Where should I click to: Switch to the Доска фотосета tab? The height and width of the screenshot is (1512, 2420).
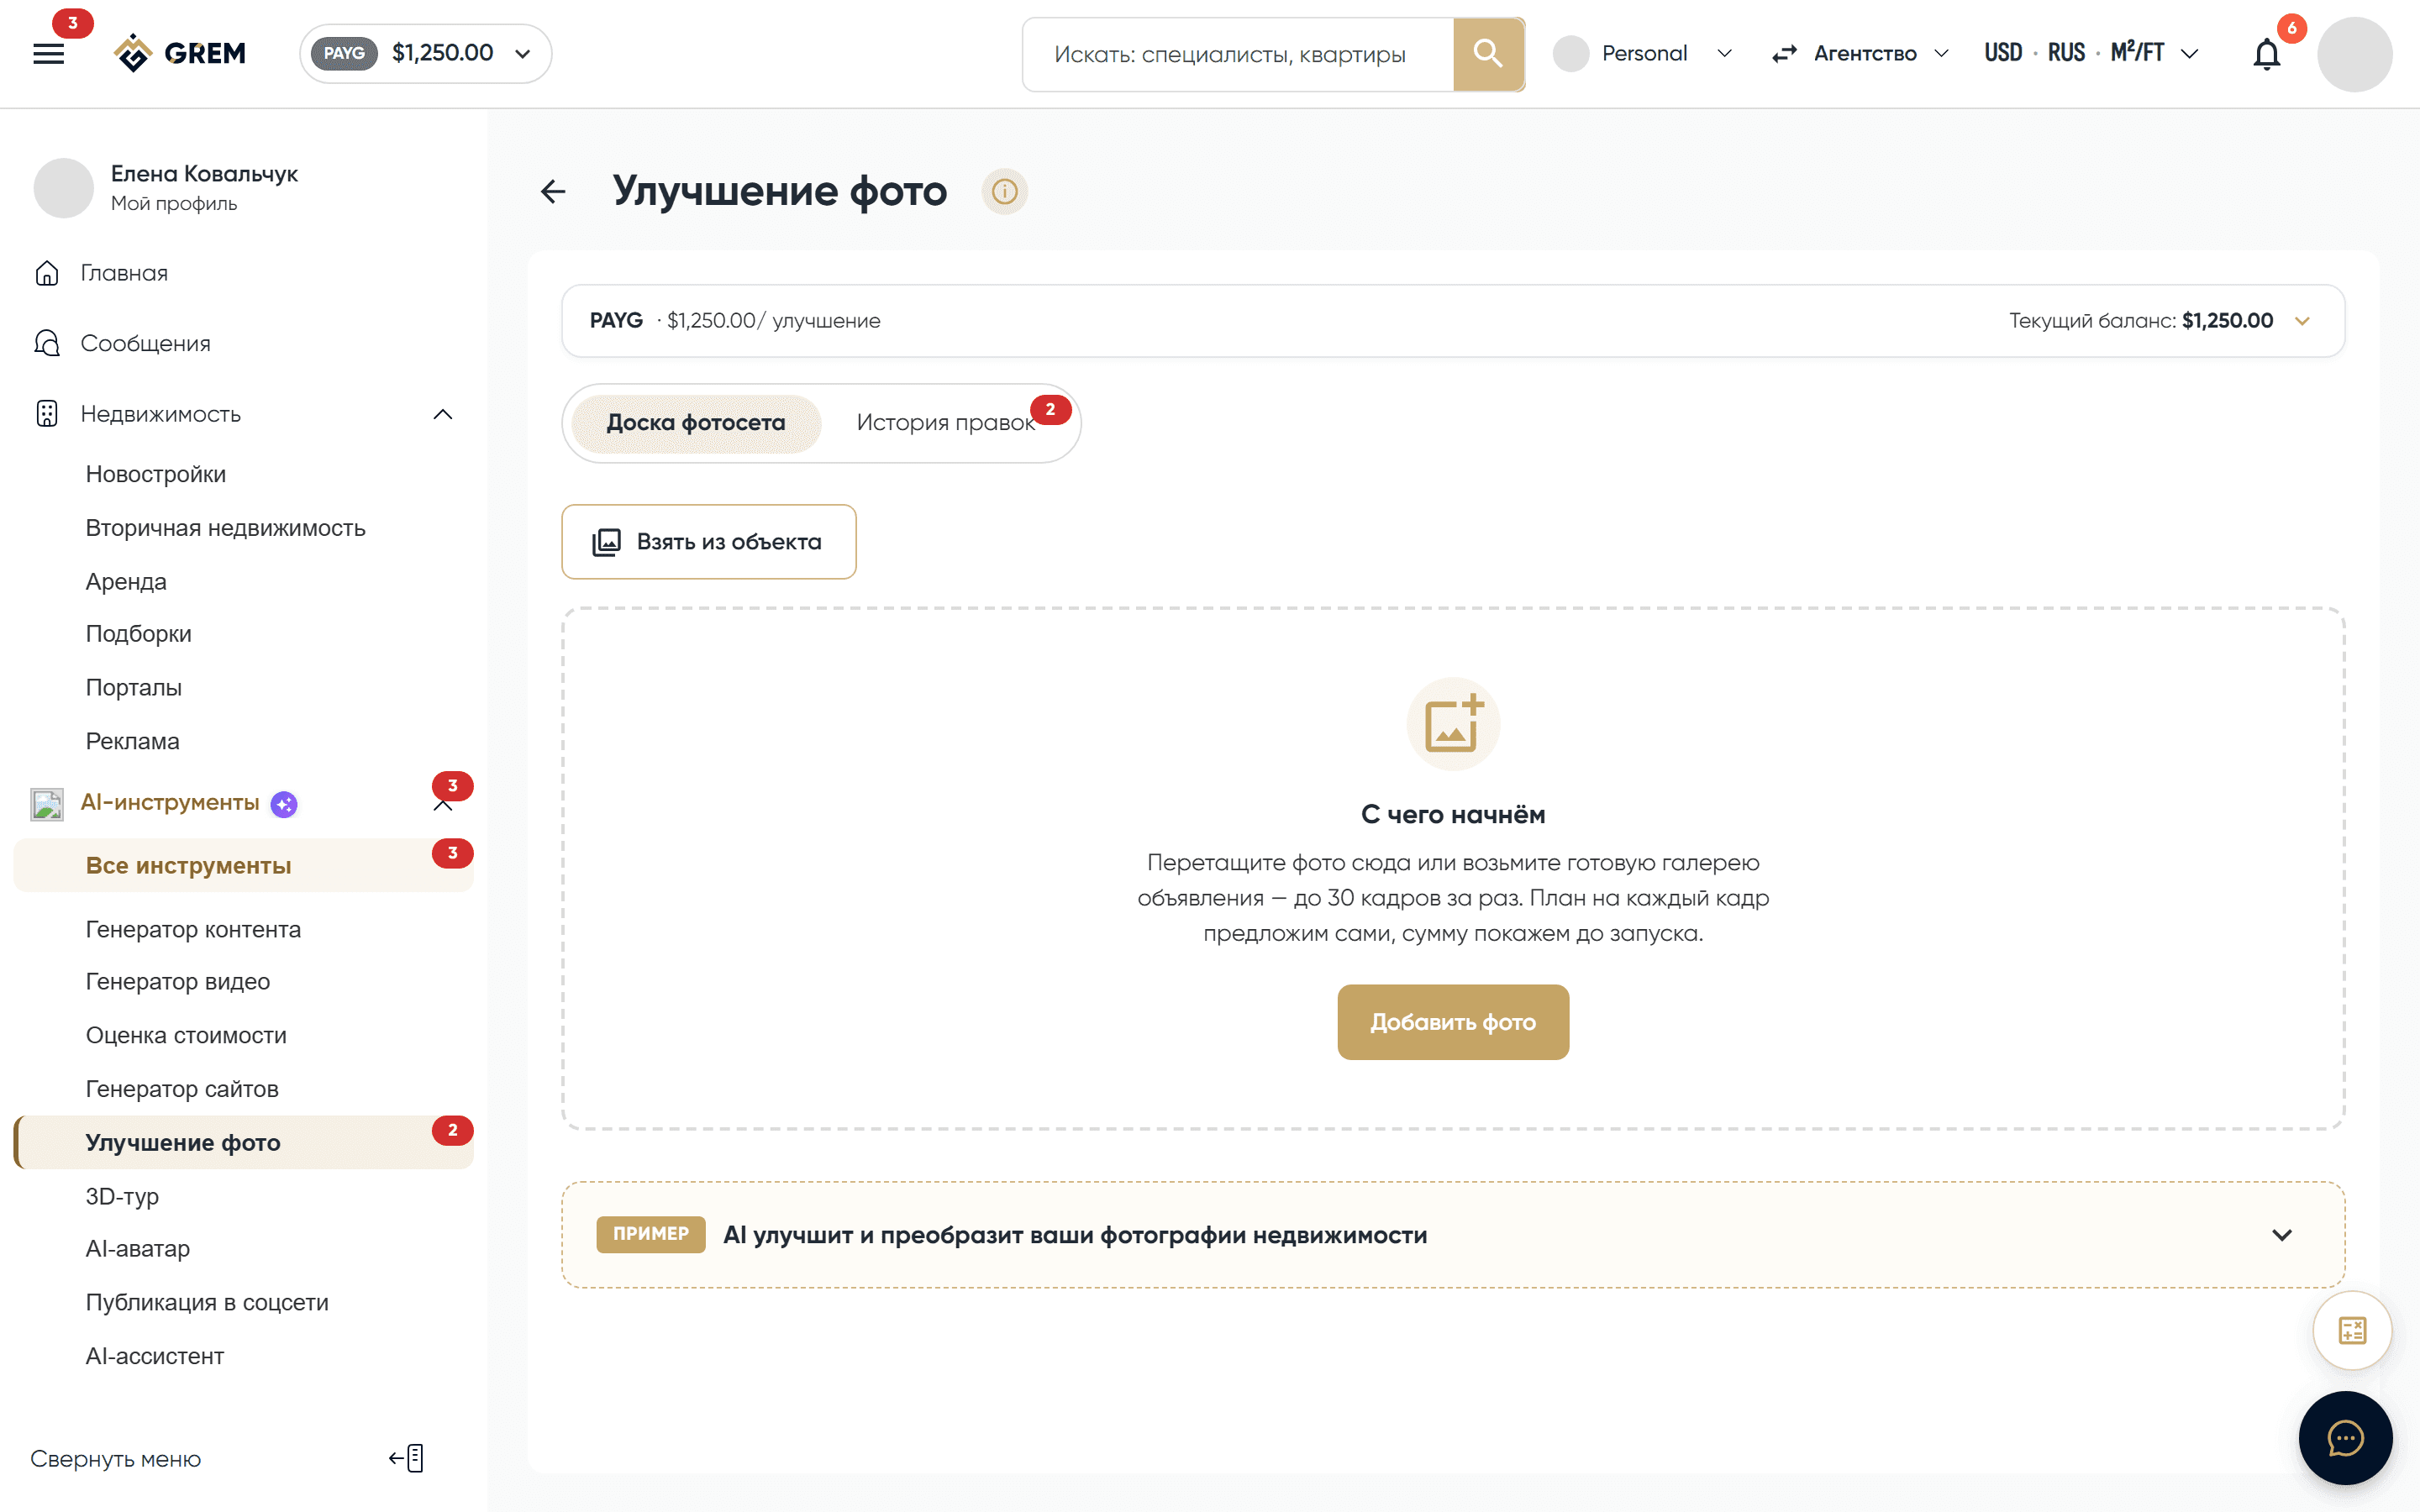click(x=696, y=423)
